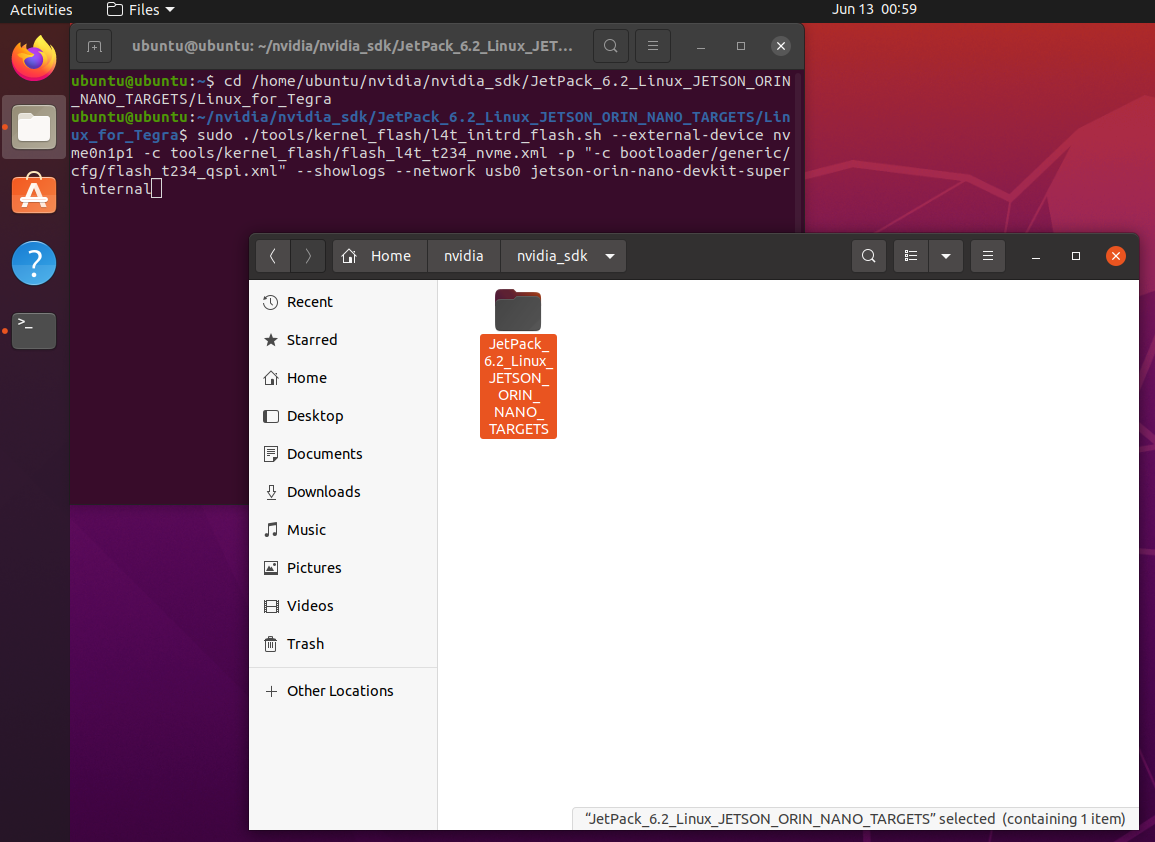
Task: Open a new tab in Terminal window
Action: [94, 46]
